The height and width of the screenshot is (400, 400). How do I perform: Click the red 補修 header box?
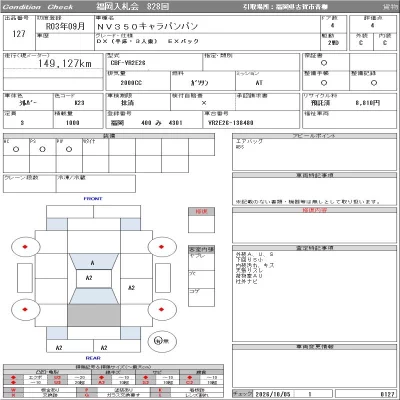(x=201, y=212)
